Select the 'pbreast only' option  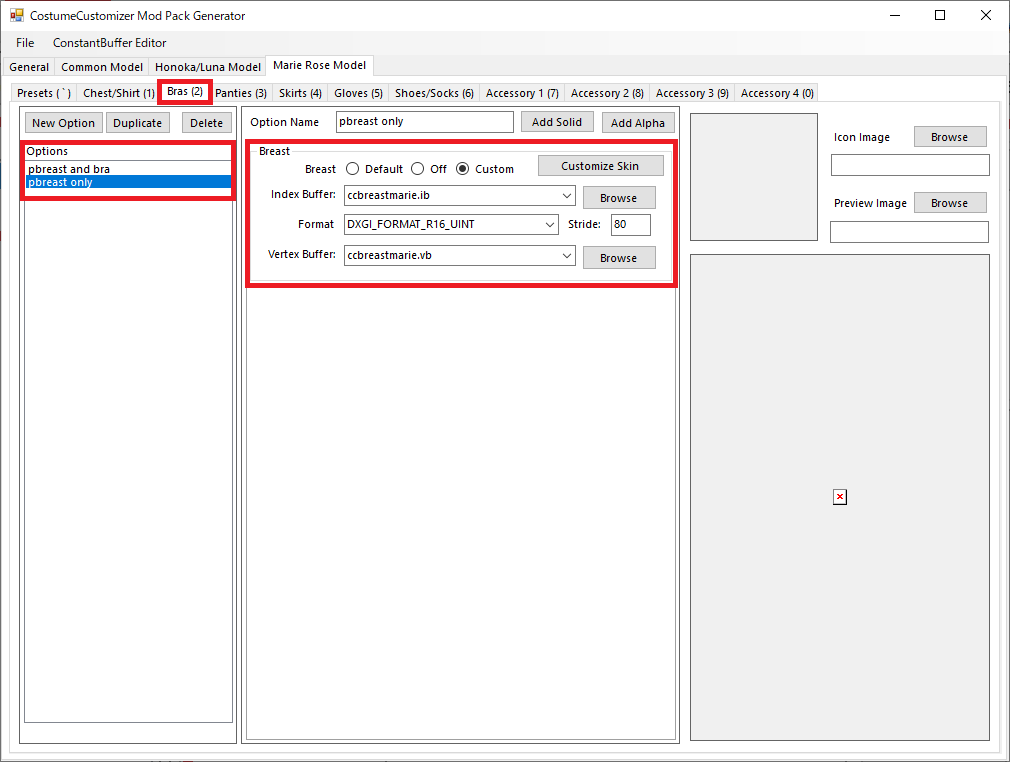[128, 182]
